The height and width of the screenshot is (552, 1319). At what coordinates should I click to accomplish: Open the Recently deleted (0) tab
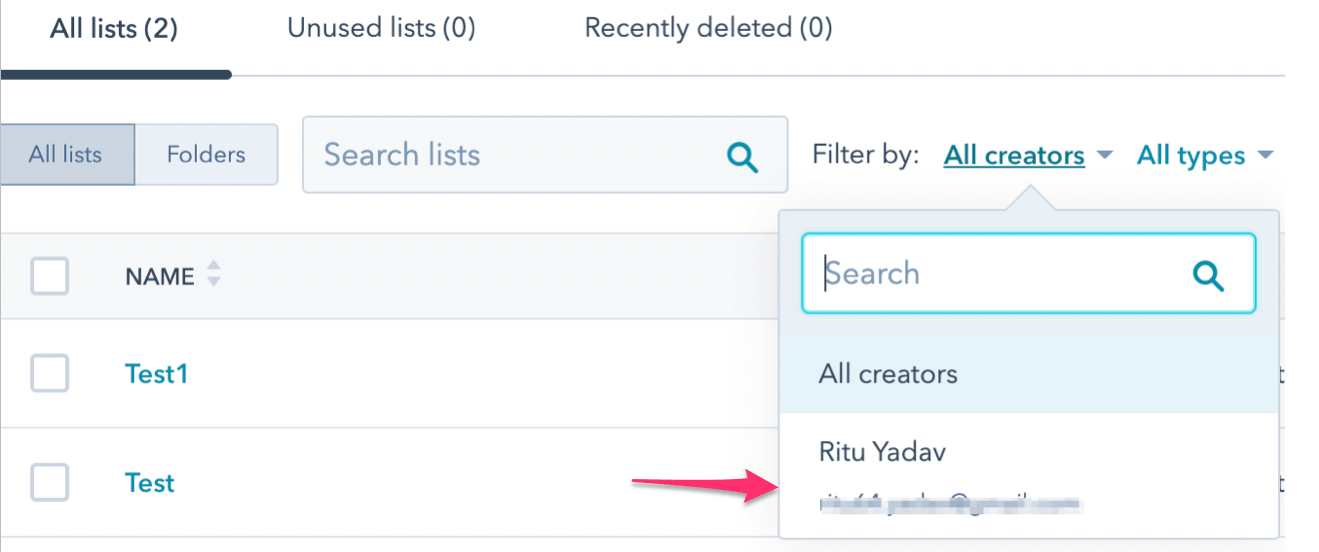(708, 28)
